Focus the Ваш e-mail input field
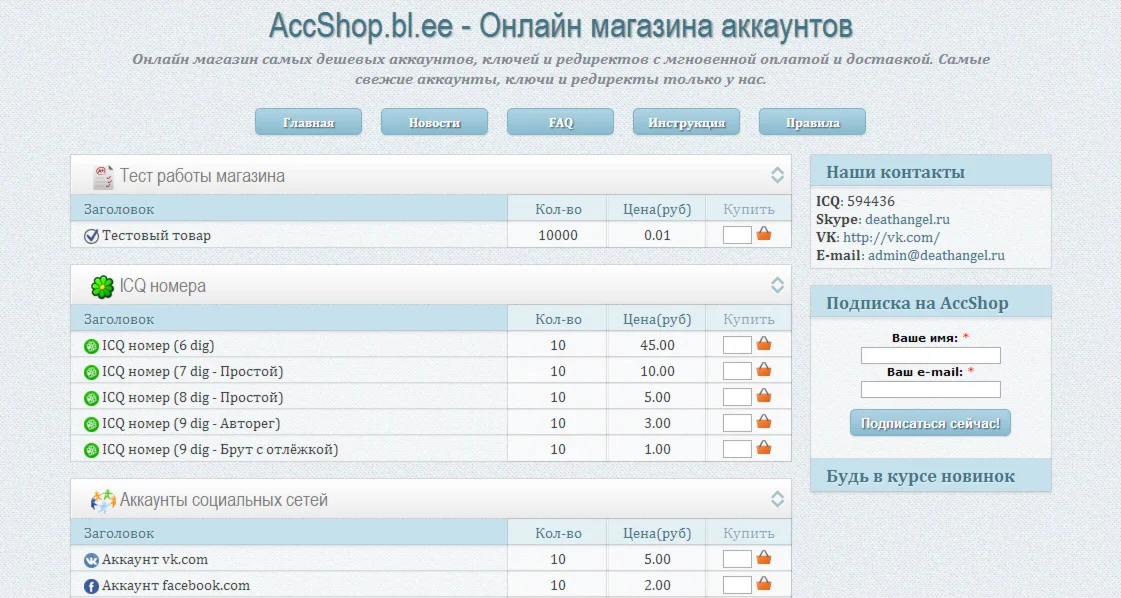 coord(930,390)
